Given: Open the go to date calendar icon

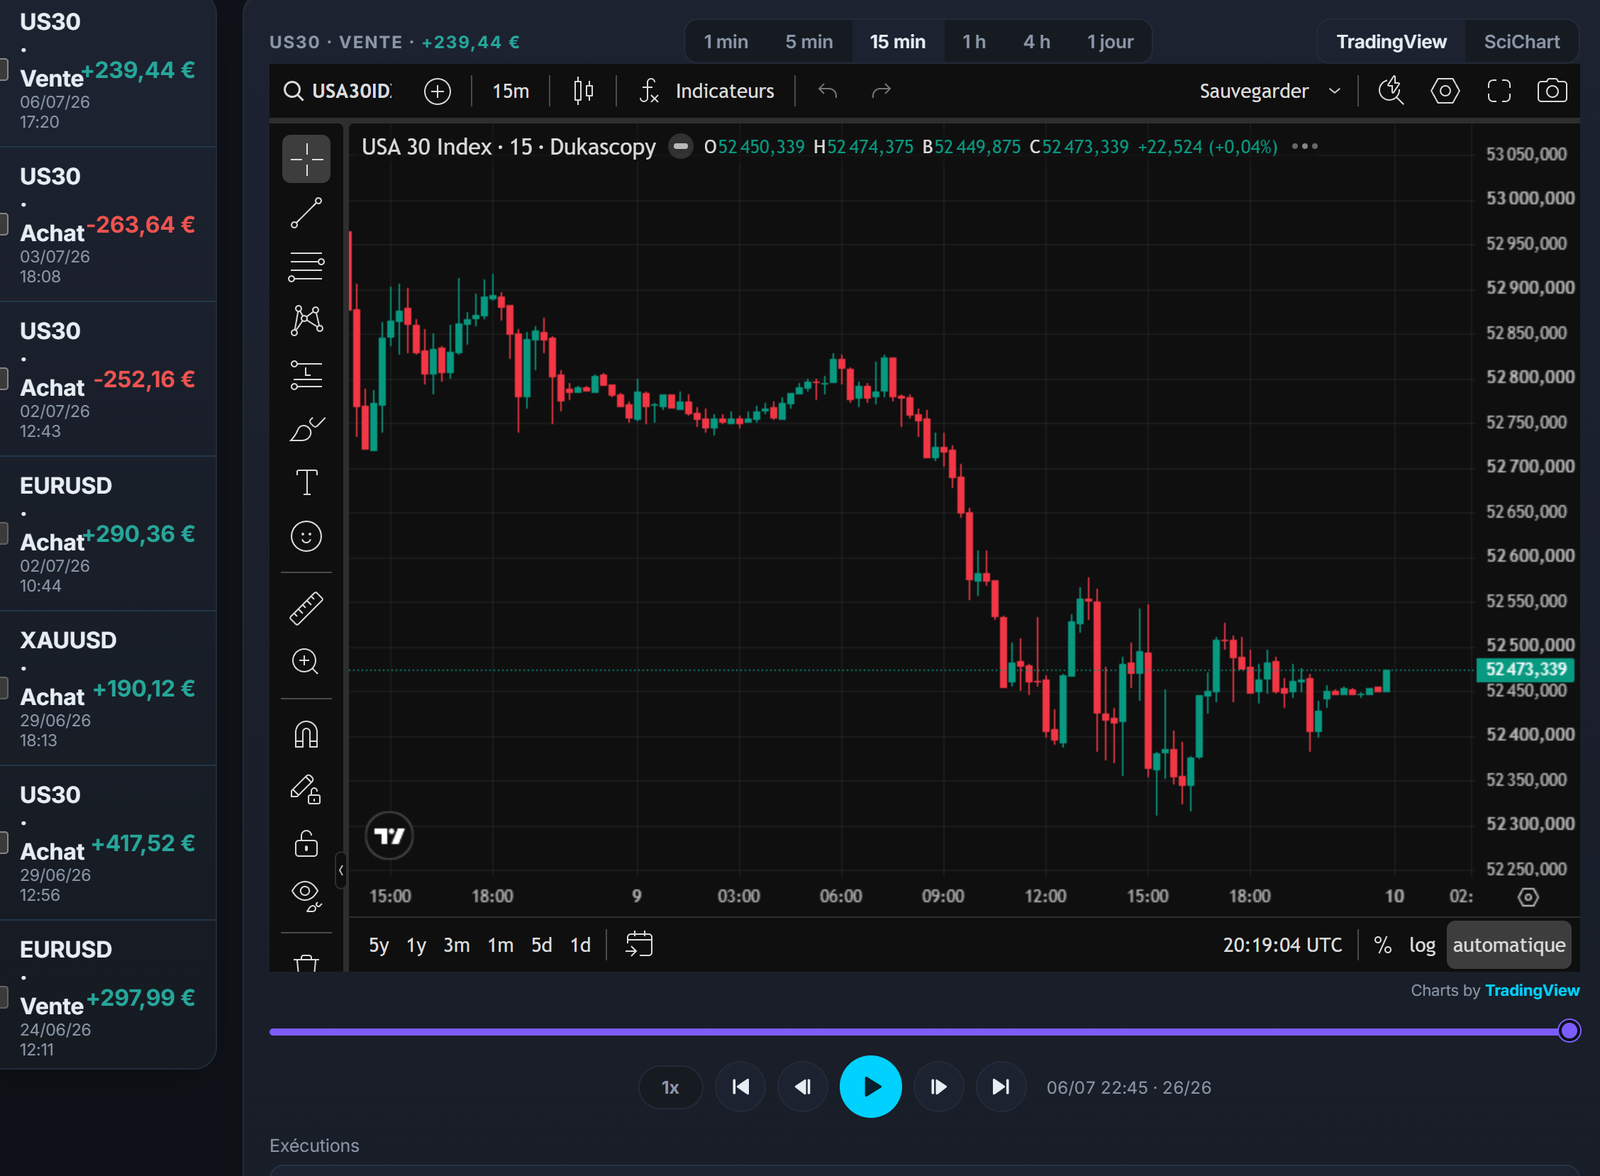Looking at the screenshot, I should [x=639, y=944].
